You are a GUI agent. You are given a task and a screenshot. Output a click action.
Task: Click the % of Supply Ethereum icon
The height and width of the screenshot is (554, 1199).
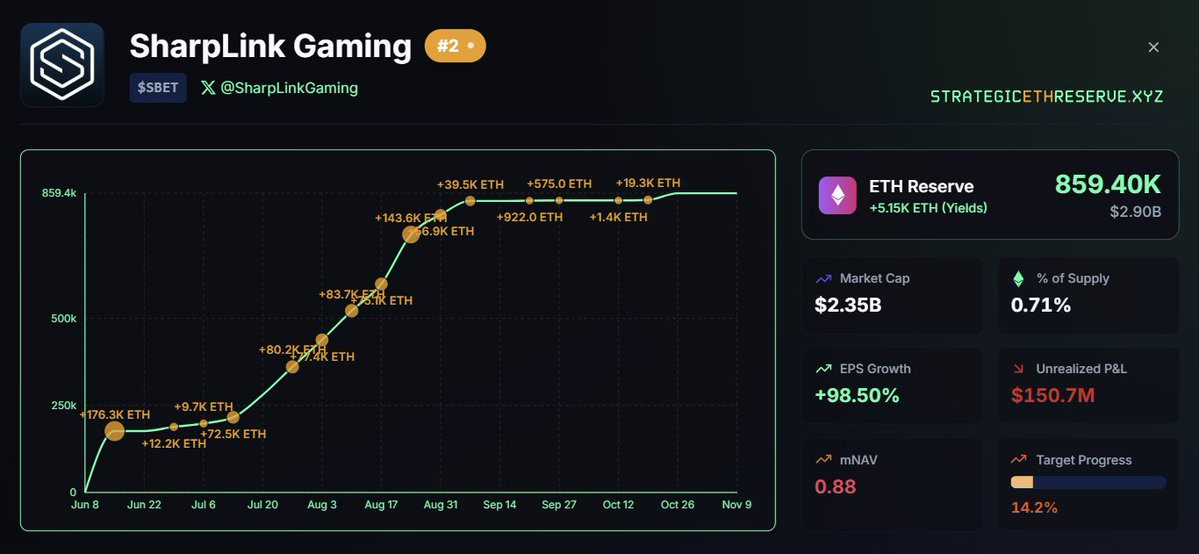(x=1019, y=279)
